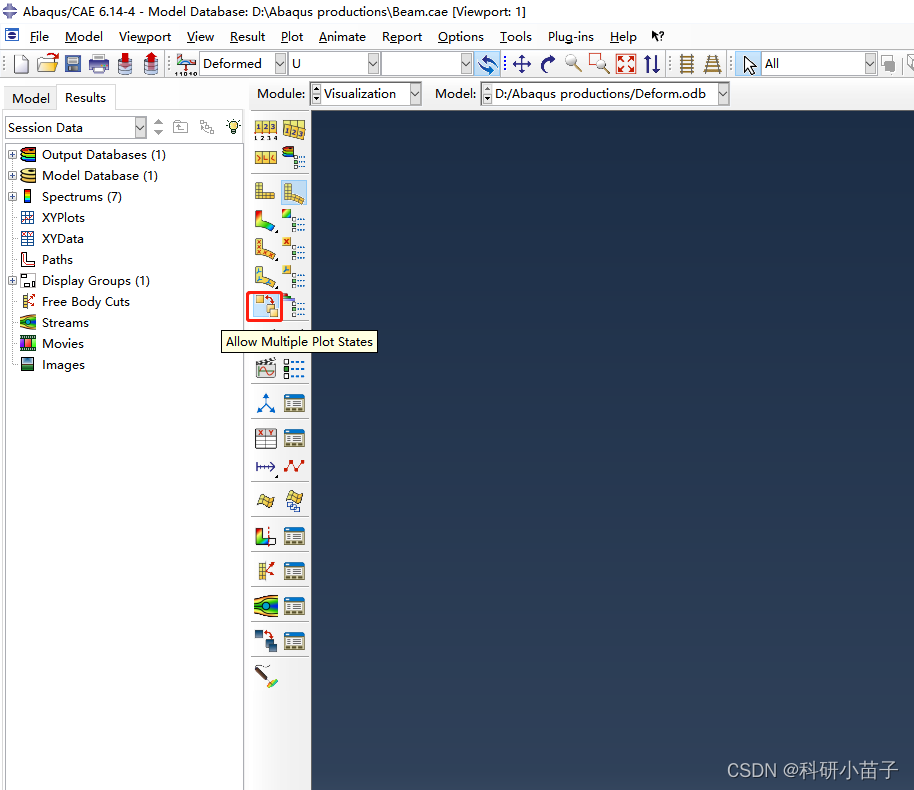Switch to the Model tab
The height and width of the screenshot is (790, 914).
point(31,98)
